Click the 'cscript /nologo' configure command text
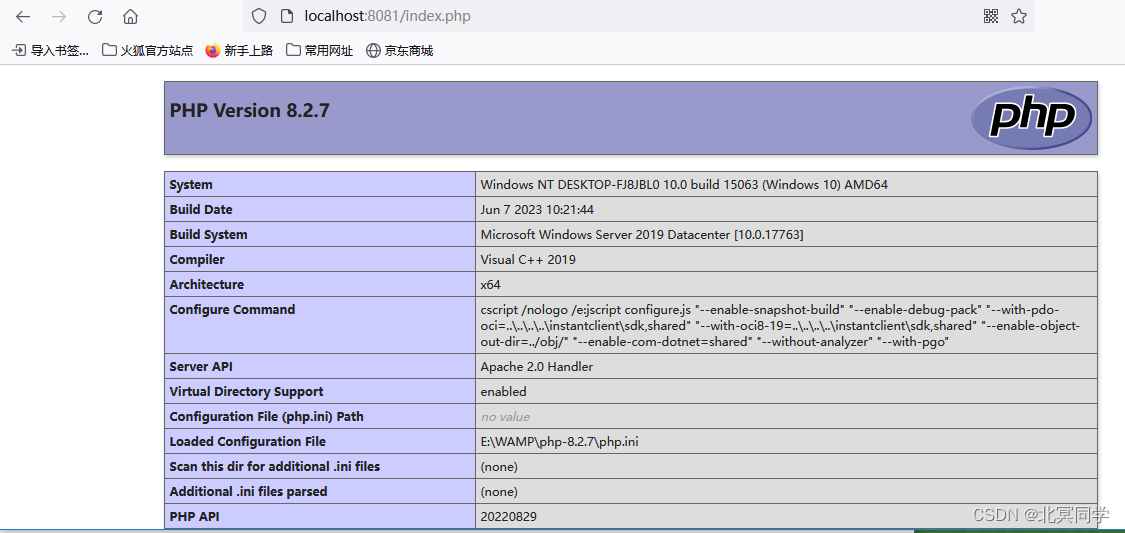The height and width of the screenshot is (533, 1125). (781, 326)
